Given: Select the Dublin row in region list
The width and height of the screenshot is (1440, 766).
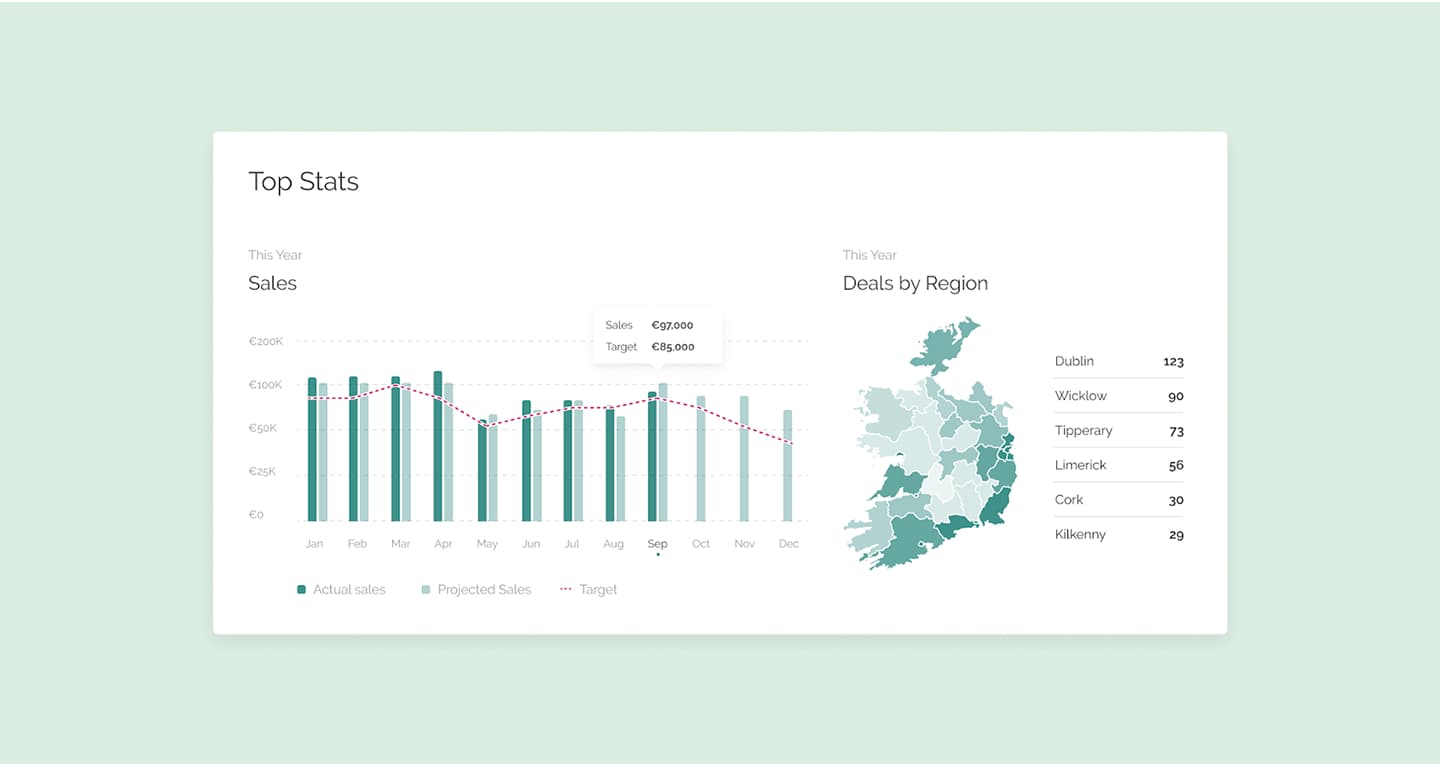Looking at the screenshot, I should coord(1119,361).
